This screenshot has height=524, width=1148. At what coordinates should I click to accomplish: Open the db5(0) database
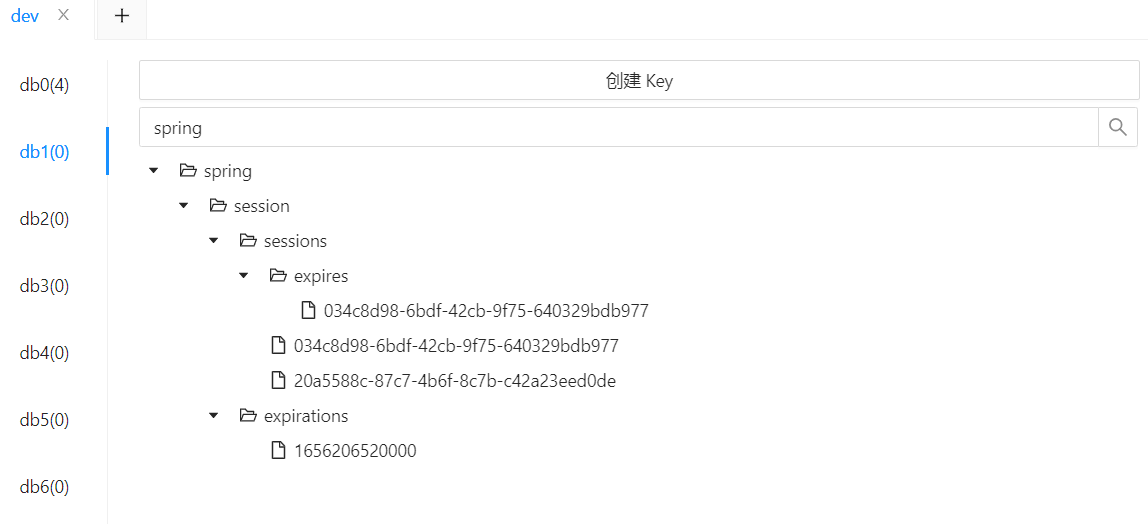click(x=45, y=420)
